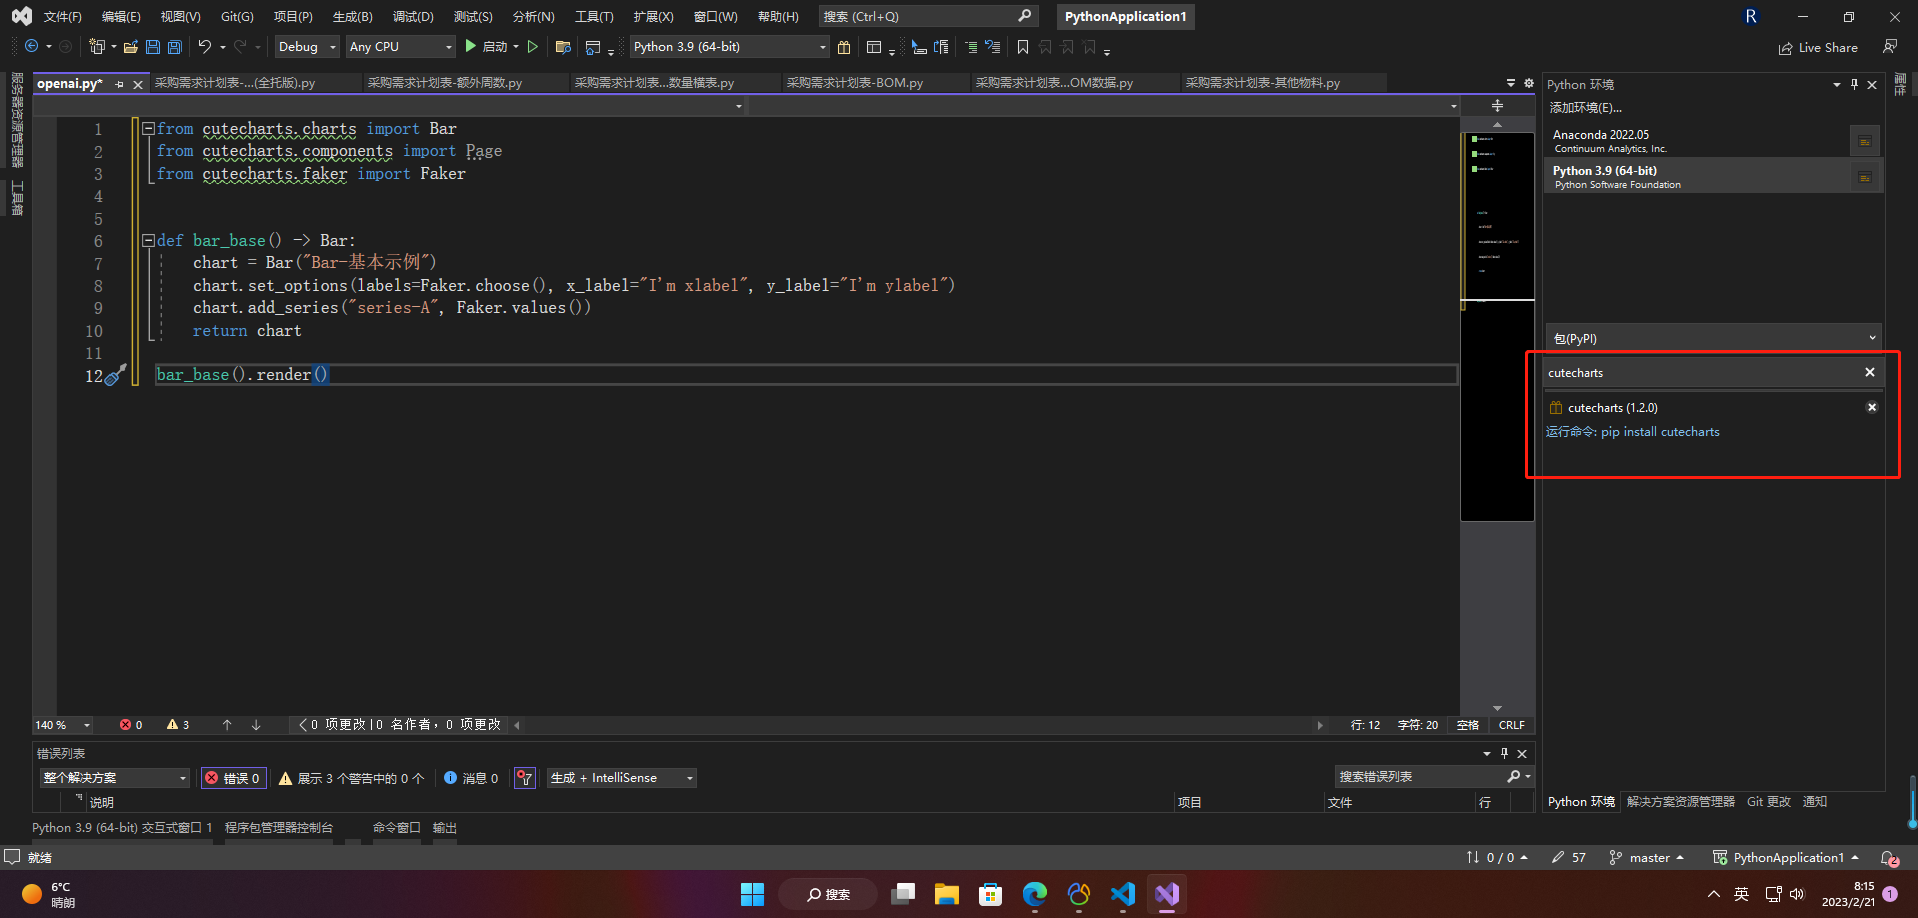This screenshot has height=918, width=1918.
Task: Open the Debug configuration dropdown
Action: [307, 47]
